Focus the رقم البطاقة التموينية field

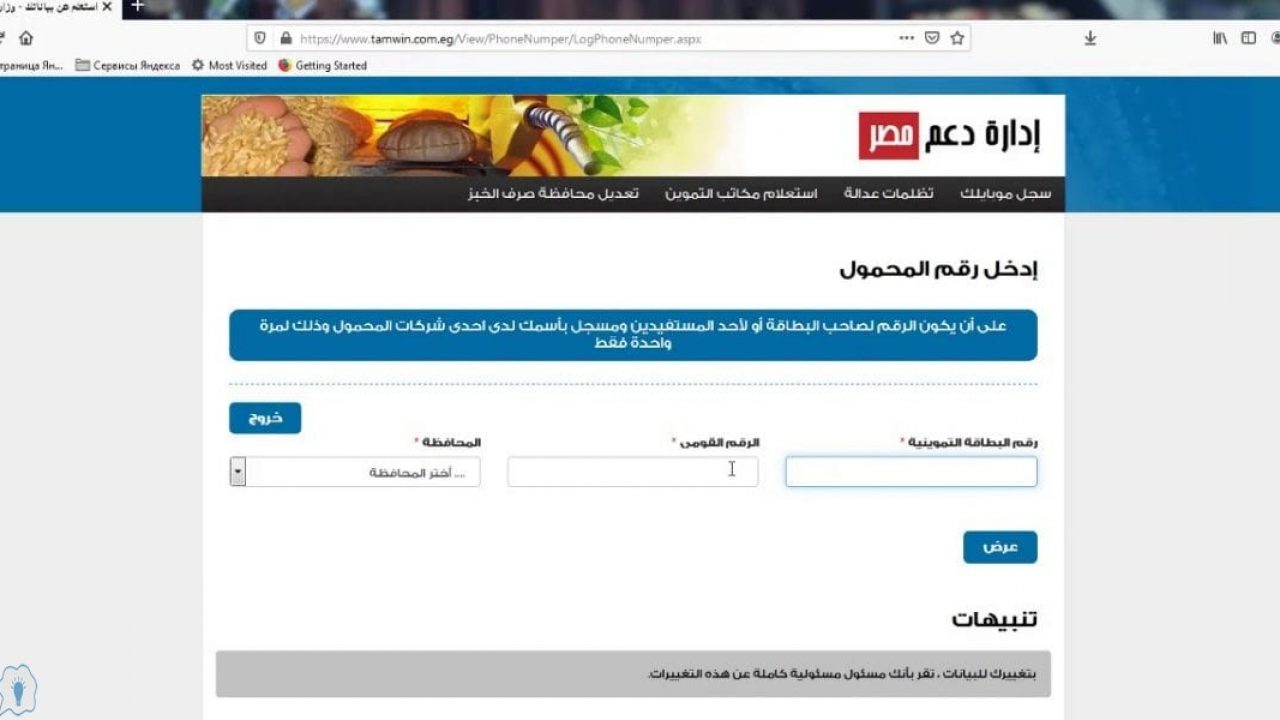[x=911, y=472]
